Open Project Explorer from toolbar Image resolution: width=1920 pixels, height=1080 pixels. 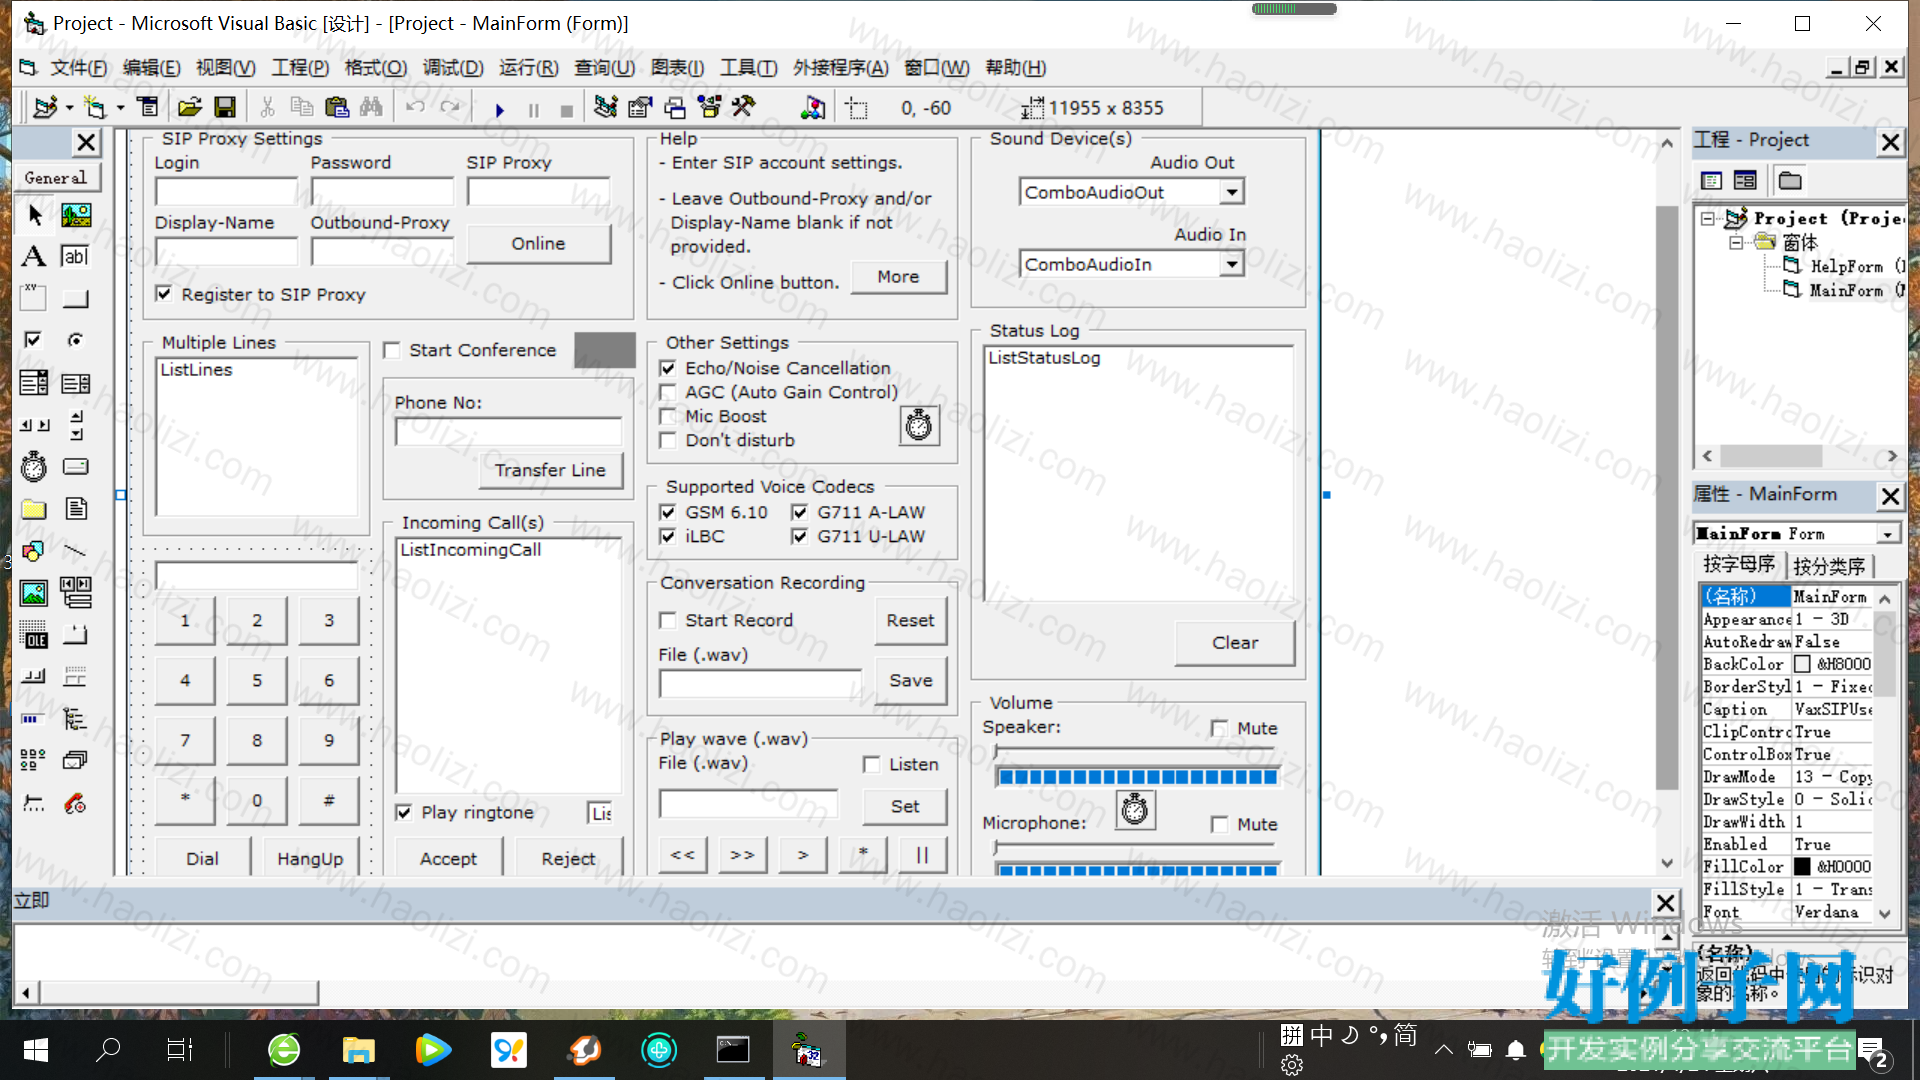605,107
